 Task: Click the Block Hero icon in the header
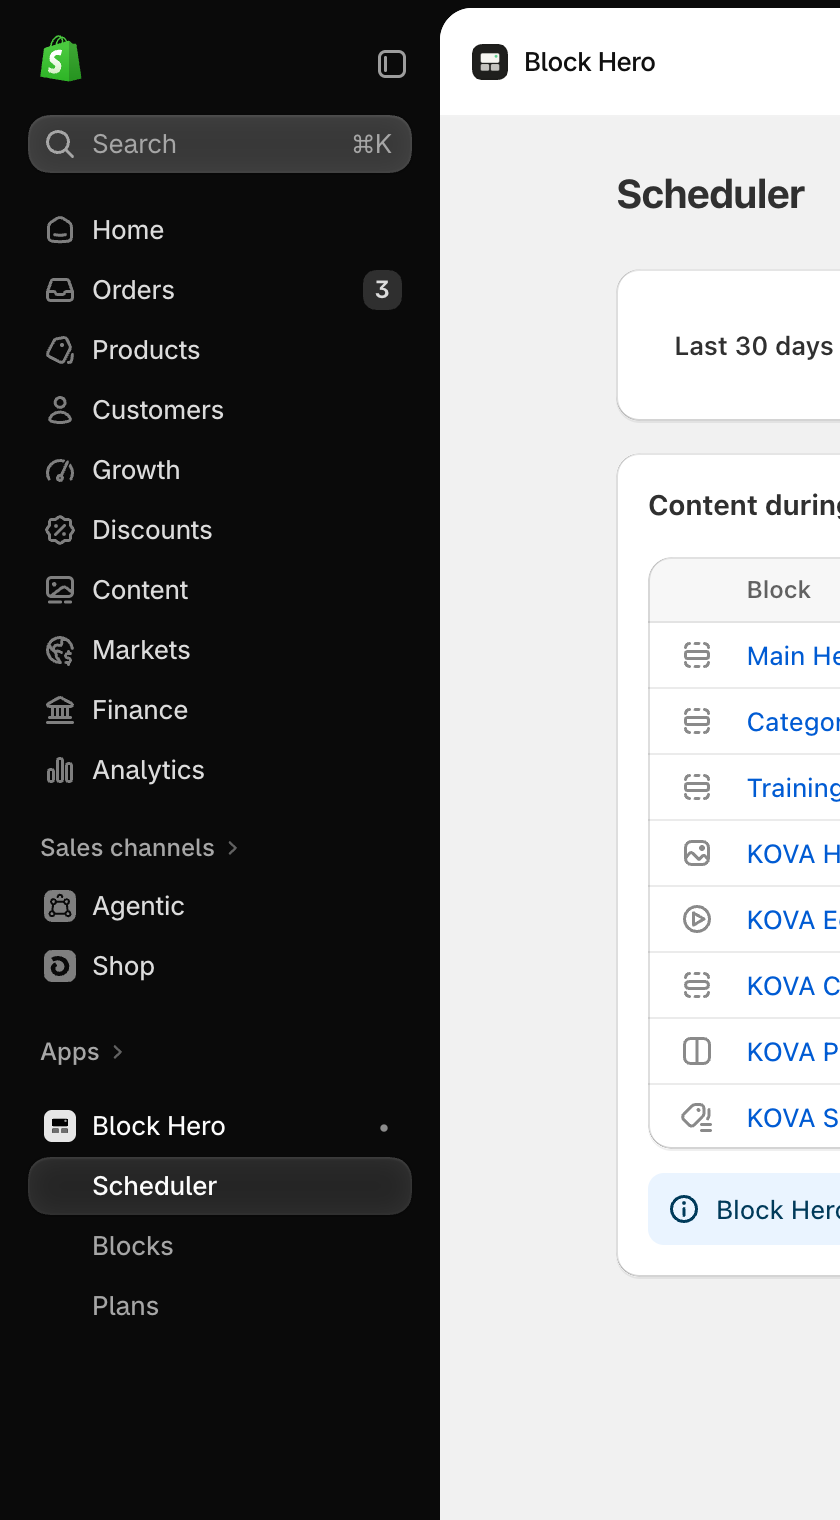[490, 62]
